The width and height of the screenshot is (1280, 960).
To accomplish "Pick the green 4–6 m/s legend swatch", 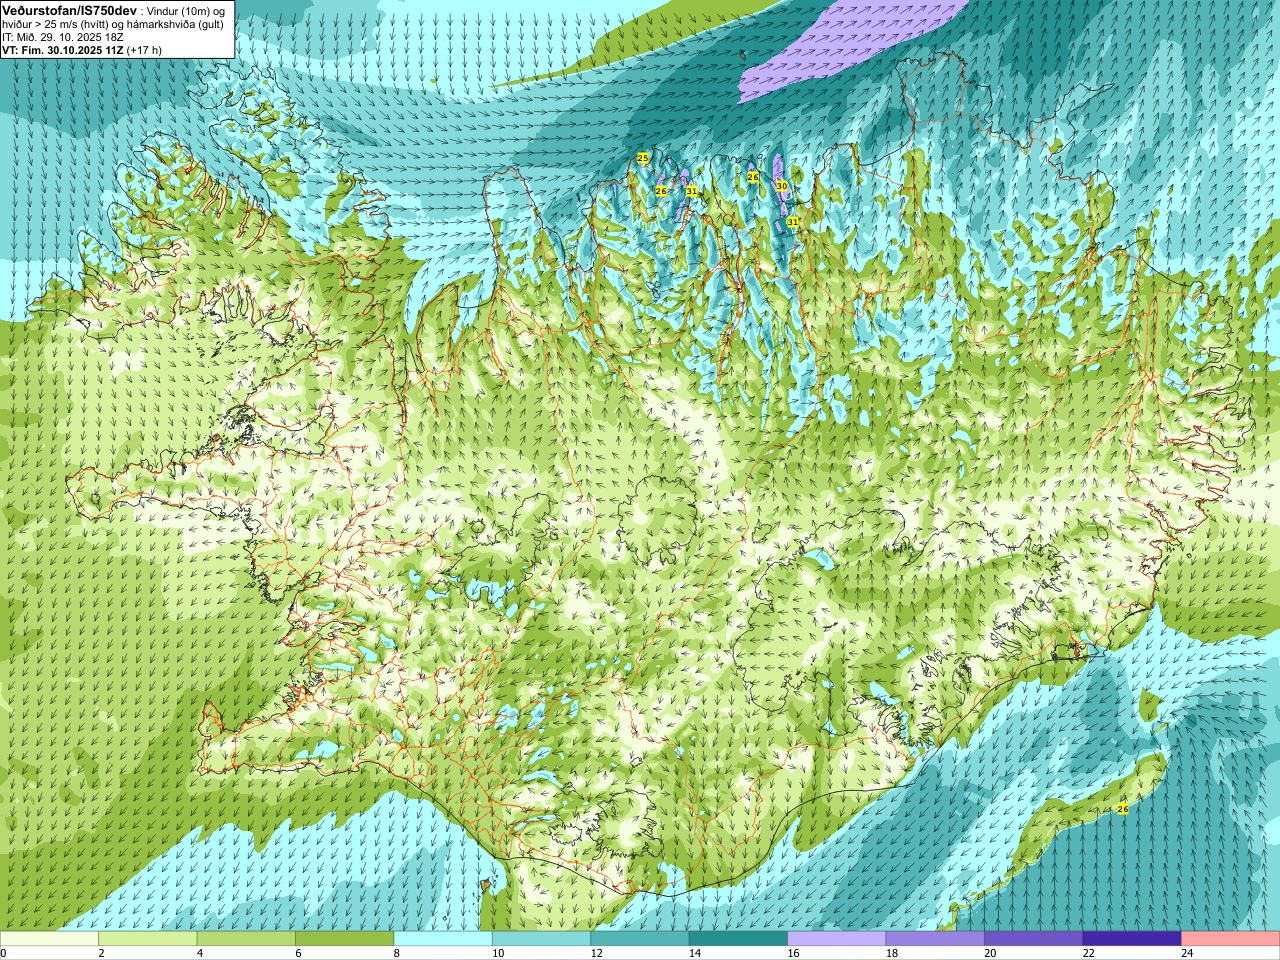I will click(246, 939).
